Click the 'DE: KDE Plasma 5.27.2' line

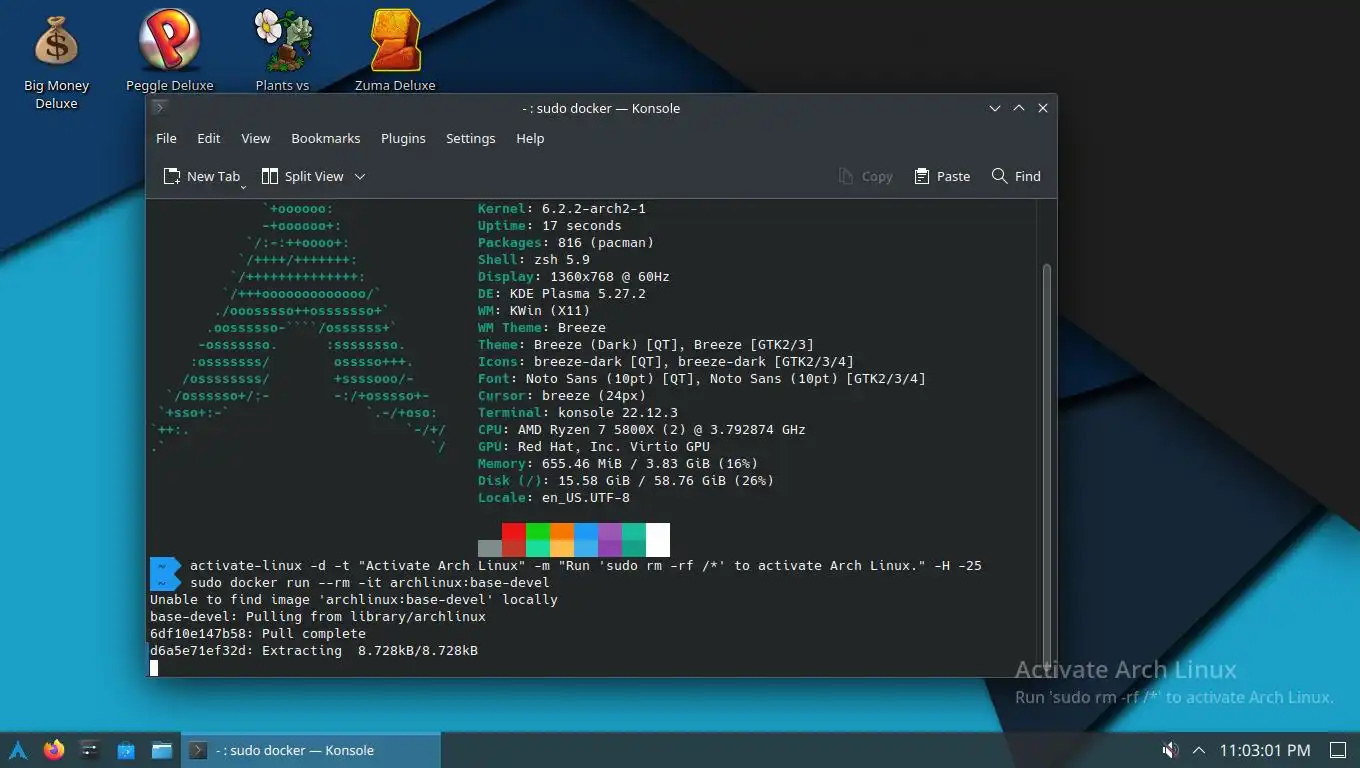[562, 294]
